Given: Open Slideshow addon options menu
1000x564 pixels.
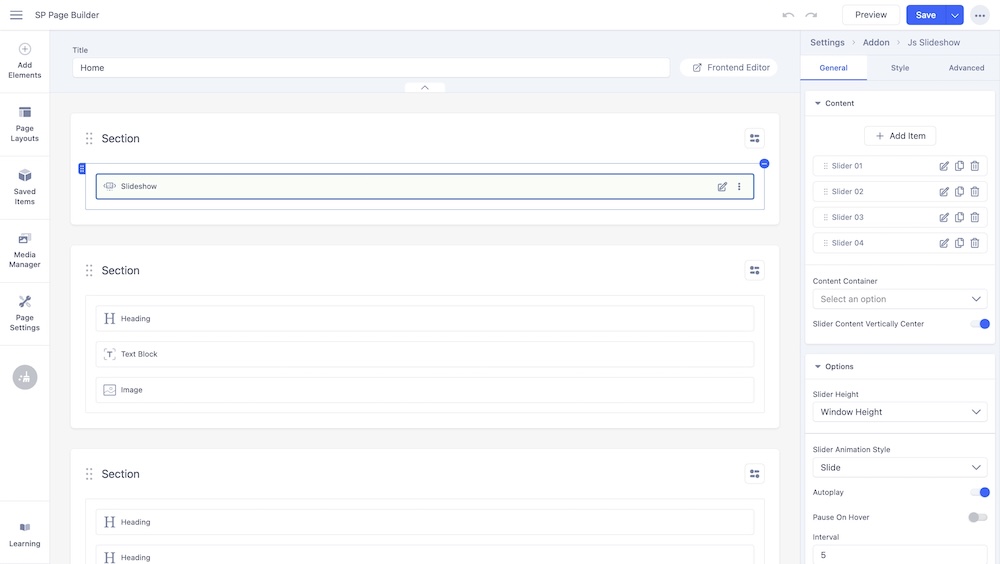Looking at the screenshot, I should tap(740, 187).
